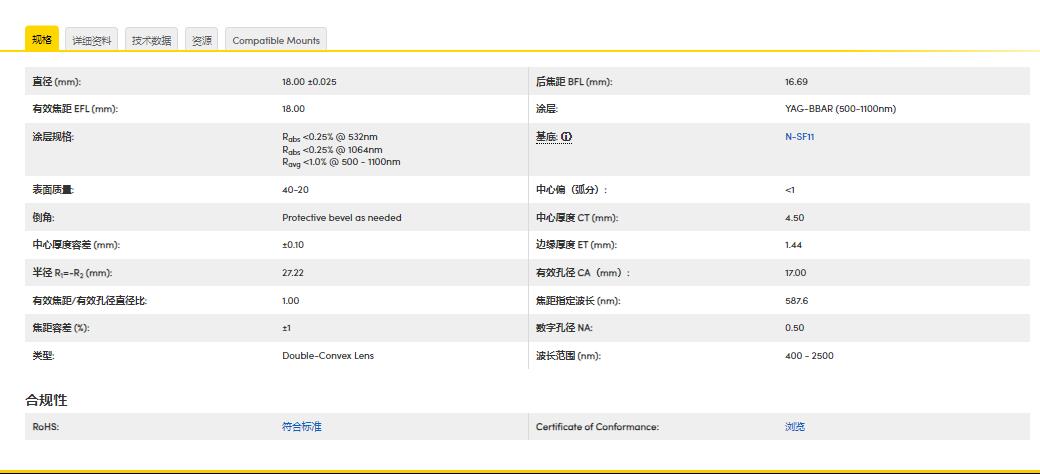This screenshot has width=1040, height=474.
Task: Click the 焦距容差 value ±1
Action: coord(287,328)
